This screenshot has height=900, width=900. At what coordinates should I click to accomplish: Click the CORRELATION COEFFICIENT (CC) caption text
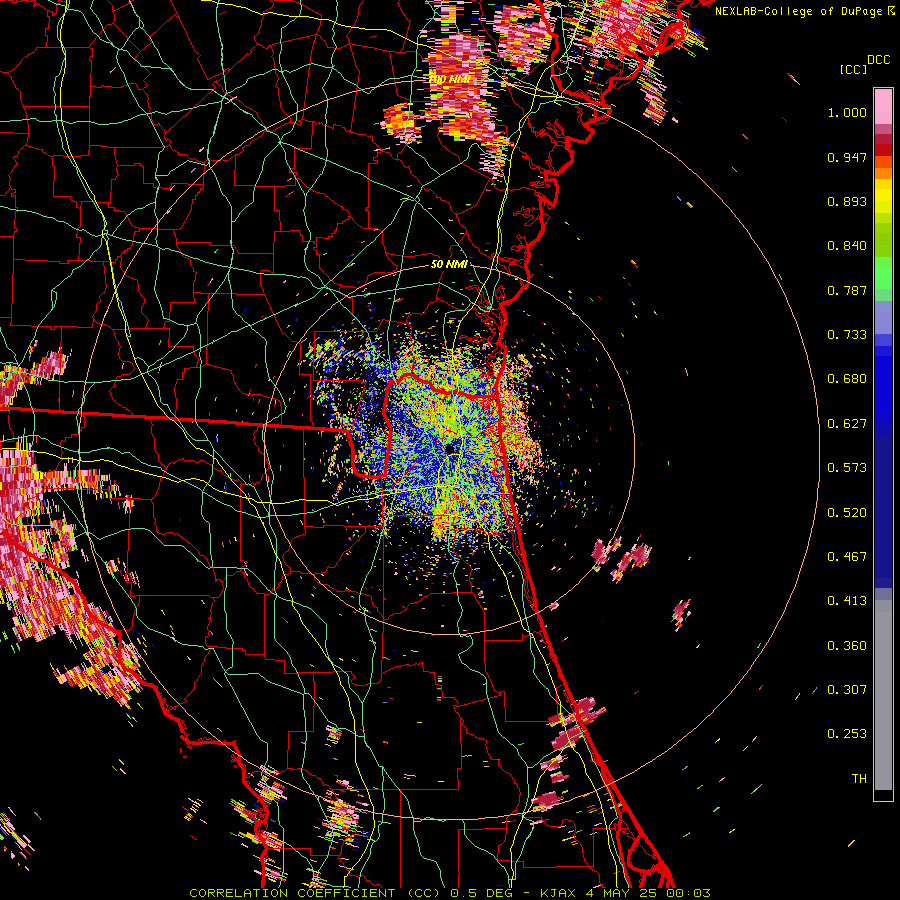(x=315, y=893)
